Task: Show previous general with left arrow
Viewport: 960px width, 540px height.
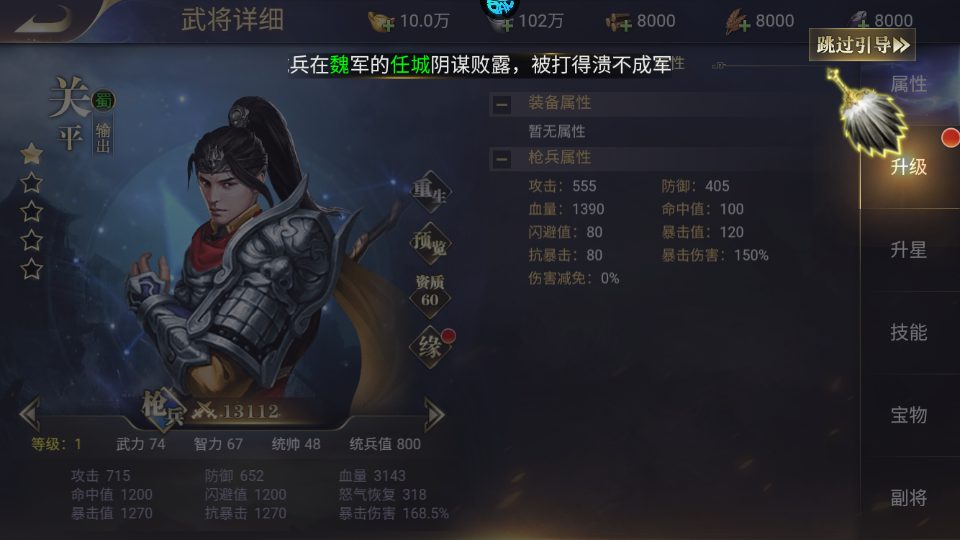Action: tap(30, 414)
